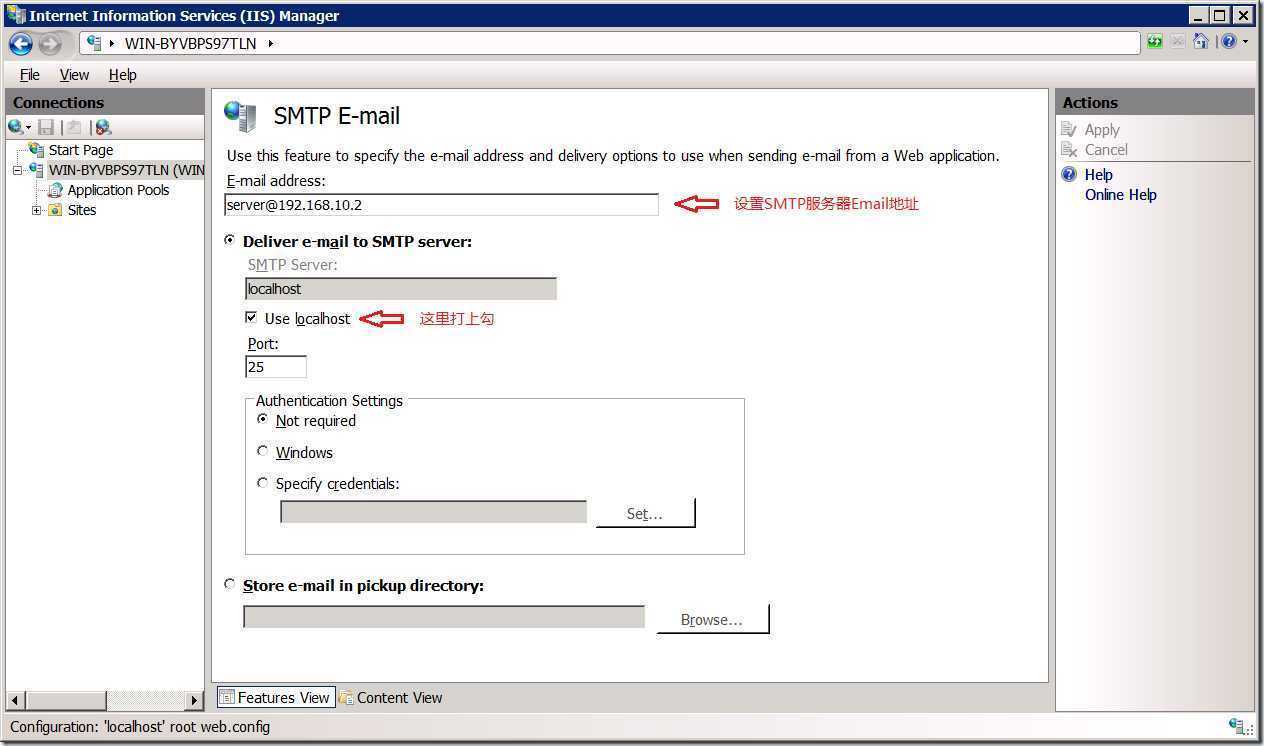Select Specify credentials option
This screenshot has height=746, width=1264.
tap(263, 482)
